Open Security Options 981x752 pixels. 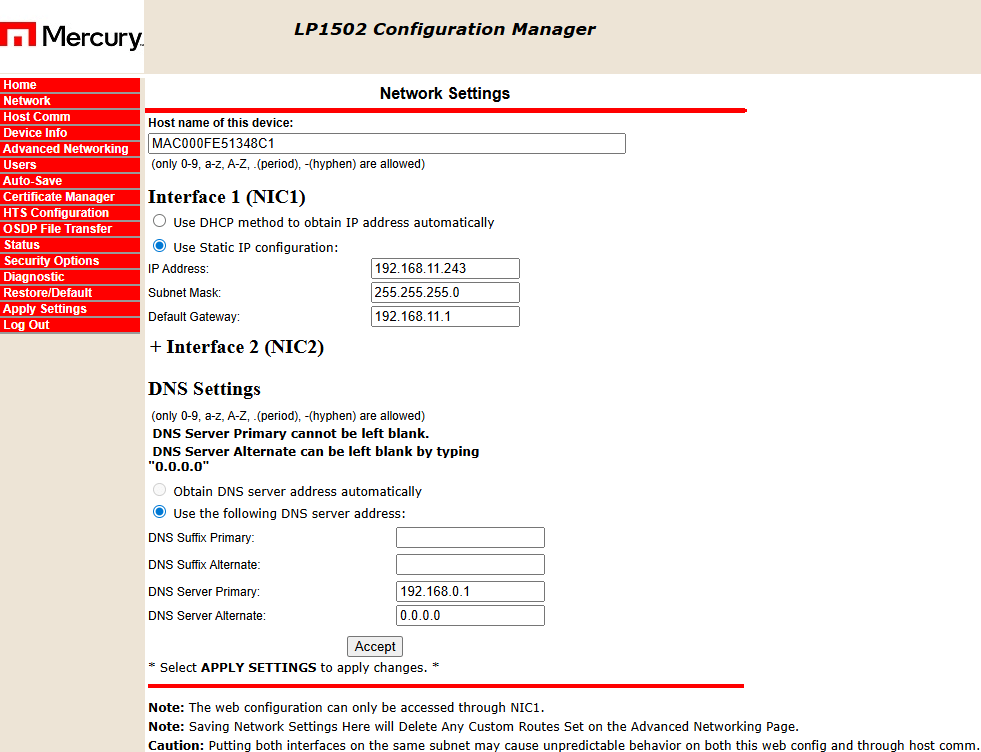coord(69,261)
